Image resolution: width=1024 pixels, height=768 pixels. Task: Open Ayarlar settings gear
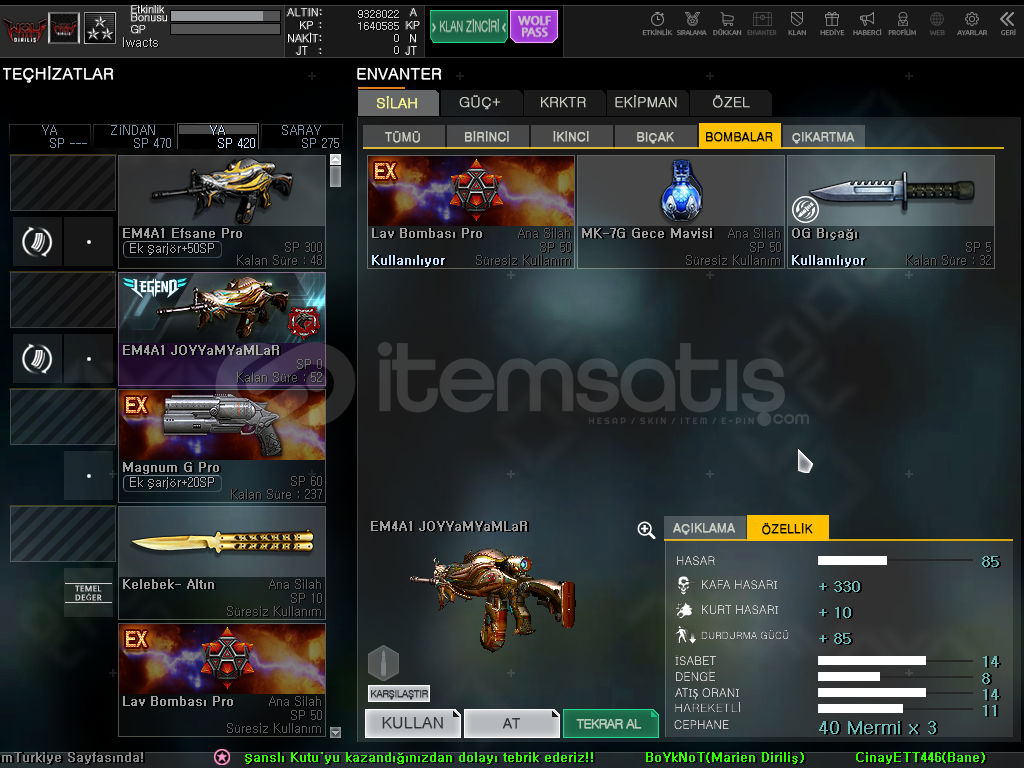coord(971,23)
